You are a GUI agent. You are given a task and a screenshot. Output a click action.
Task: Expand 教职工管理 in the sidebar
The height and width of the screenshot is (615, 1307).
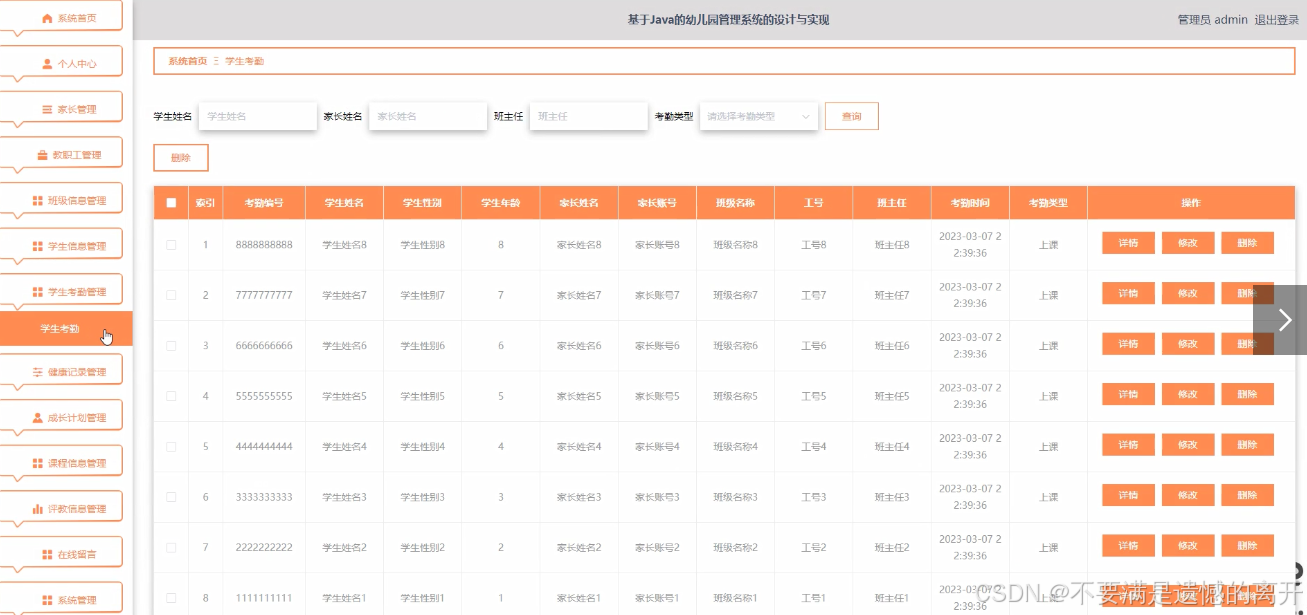[62, 155]
